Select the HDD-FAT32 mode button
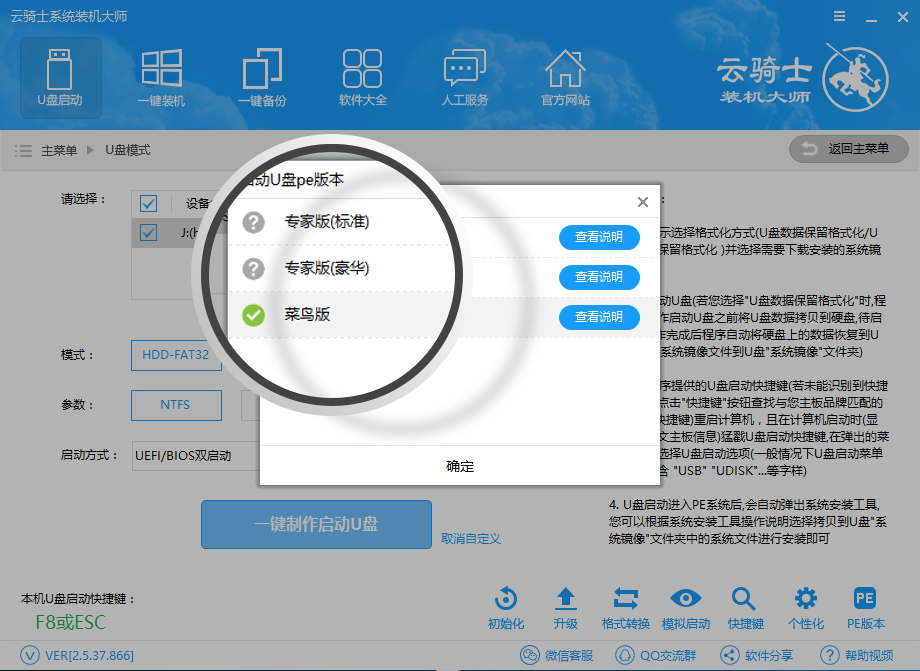Image resolution: width=920 pixels, height=671 pixels. coord(176,355)
